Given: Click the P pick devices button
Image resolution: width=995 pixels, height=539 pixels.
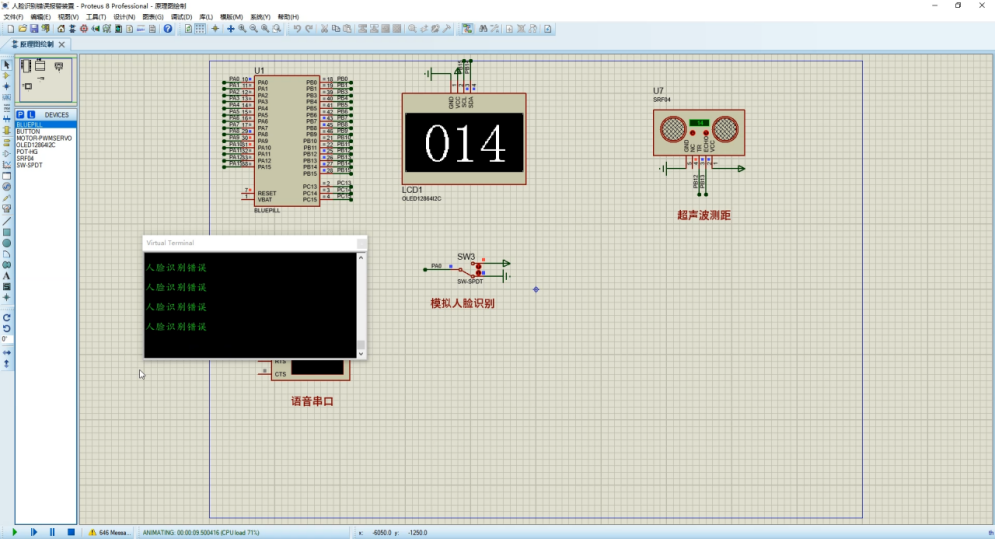Looking at the screenshot, I should pyautogui.click(x=20, y=114).
